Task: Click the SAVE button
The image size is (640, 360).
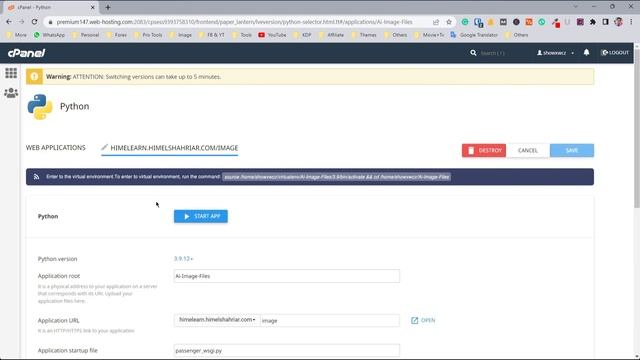Action: [x=572, y=150]
